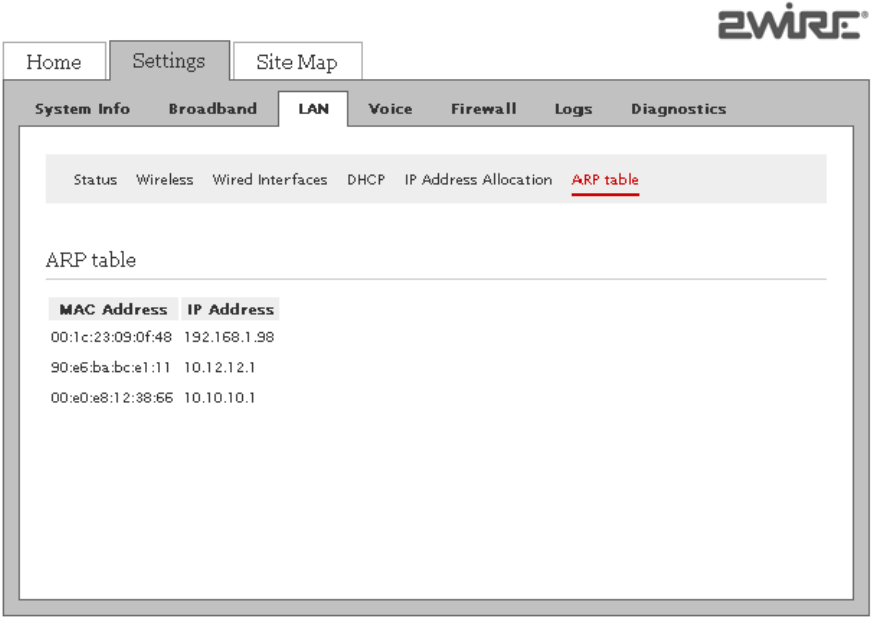
Task: Open the Wireless sub-page link
Action: [x=165, y=180]
